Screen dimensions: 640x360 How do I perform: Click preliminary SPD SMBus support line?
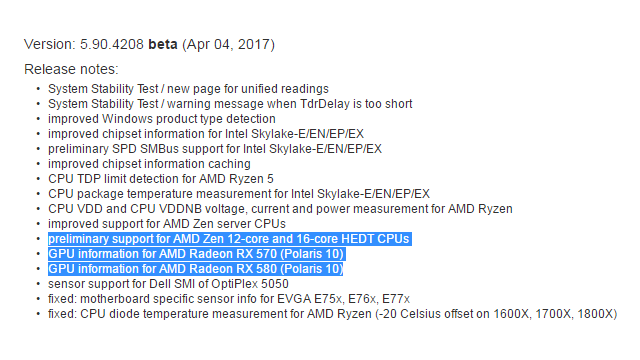(x=215, y=149)
